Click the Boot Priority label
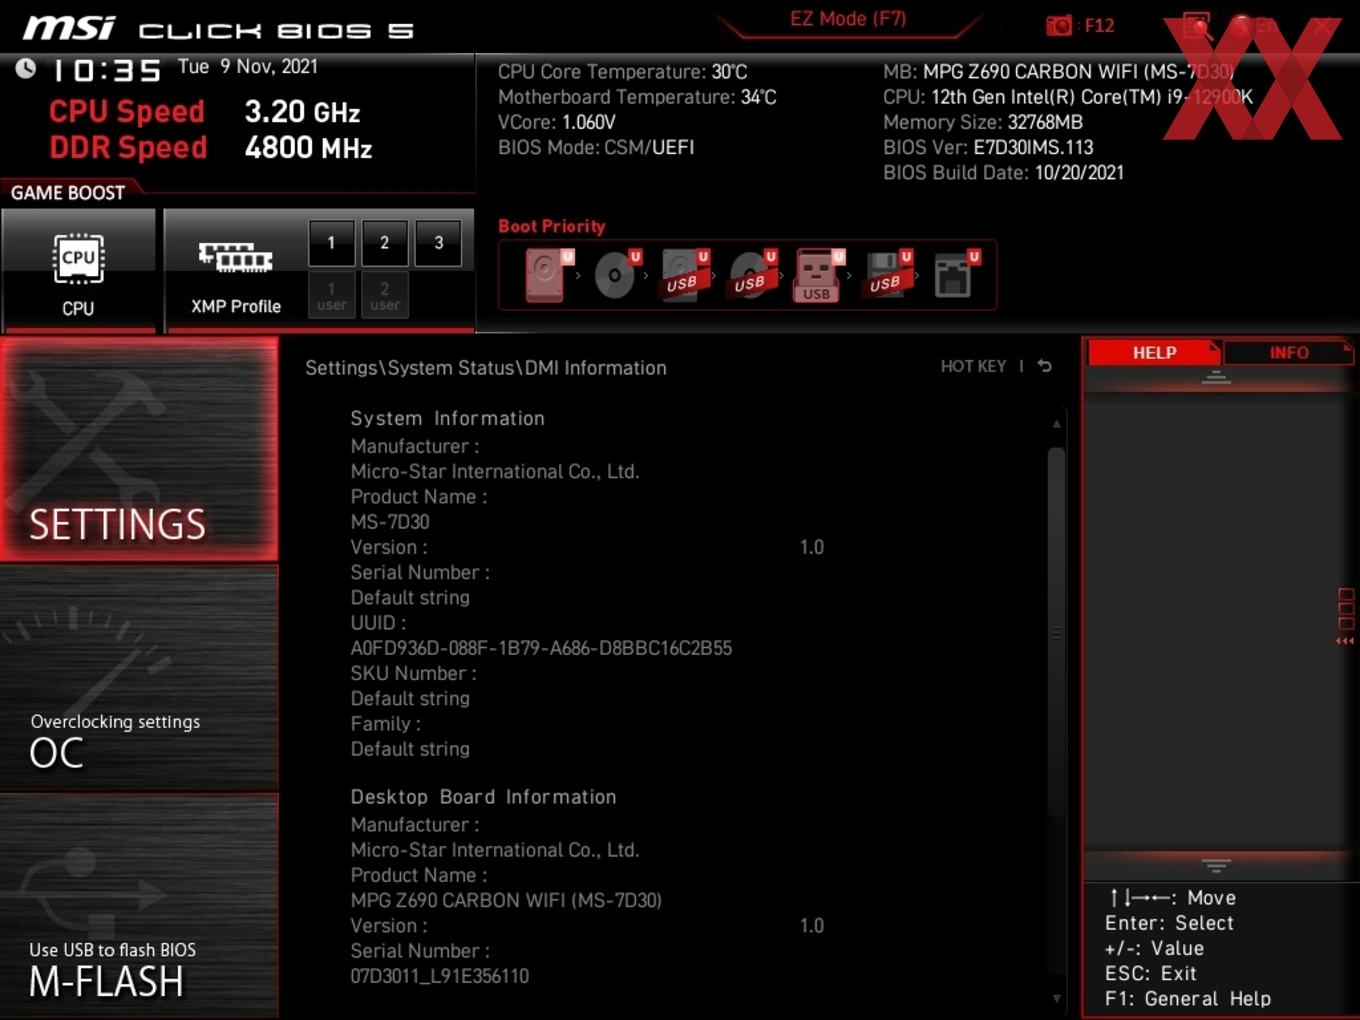The height and width of the screenshot is (1020, 1360). click(x=552, y=226)
